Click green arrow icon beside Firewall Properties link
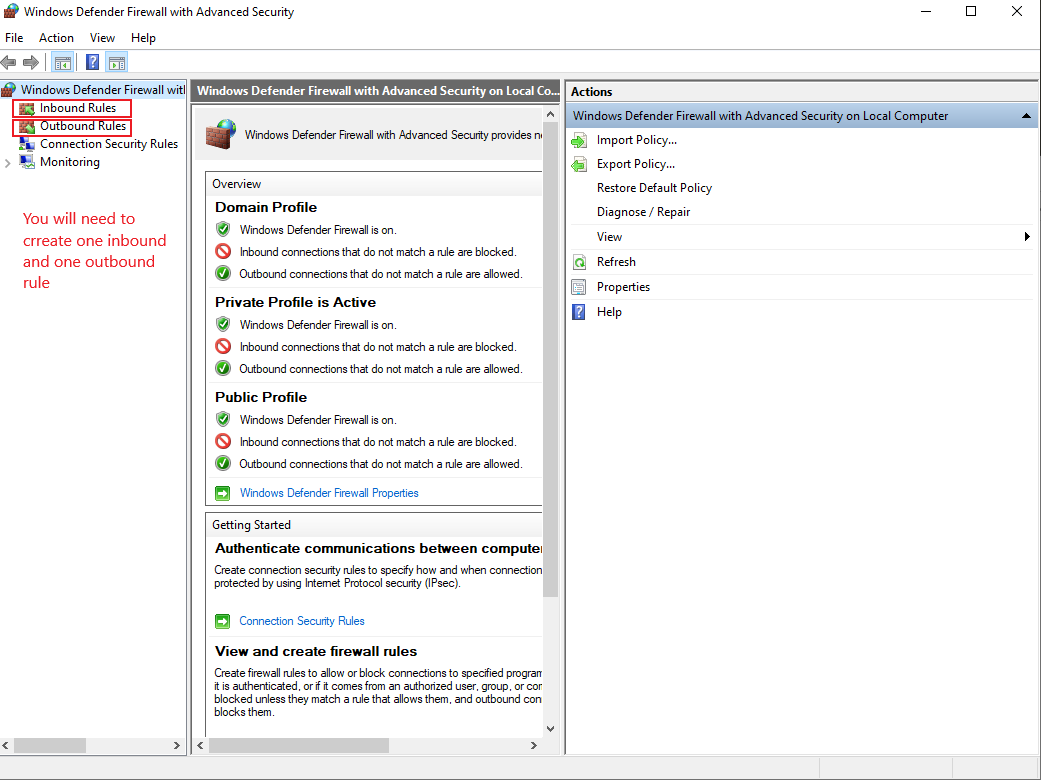Image resolution: width=1041 pixels, height=780 pixels. [222, 493]
